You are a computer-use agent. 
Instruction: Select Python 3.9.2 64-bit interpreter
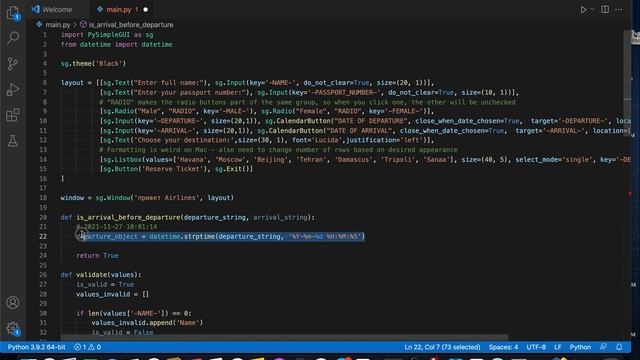pyautogui.click(x=36, y=347)
